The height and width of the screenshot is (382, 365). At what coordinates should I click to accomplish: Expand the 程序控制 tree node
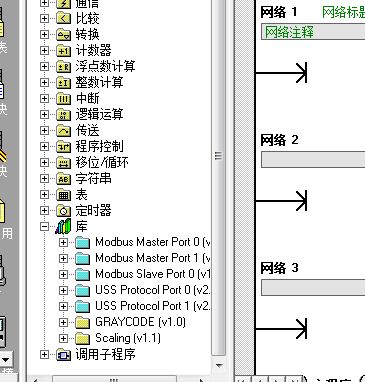click(44, 147)
